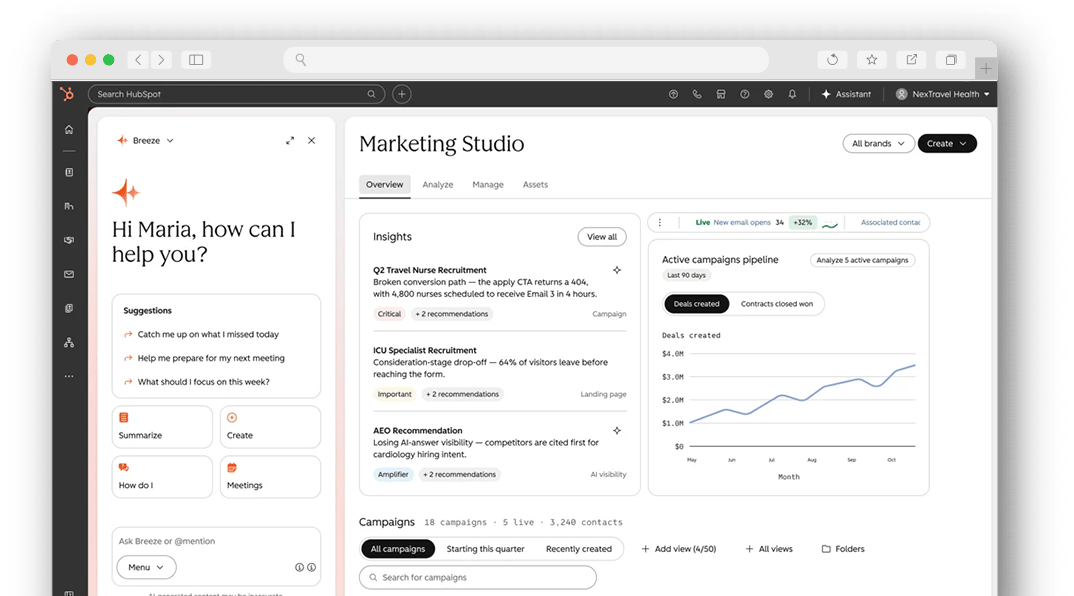The height and width of the screenshot is (596, 1074).
Task: Click View all insights button
Action: [x=602, y=237]
